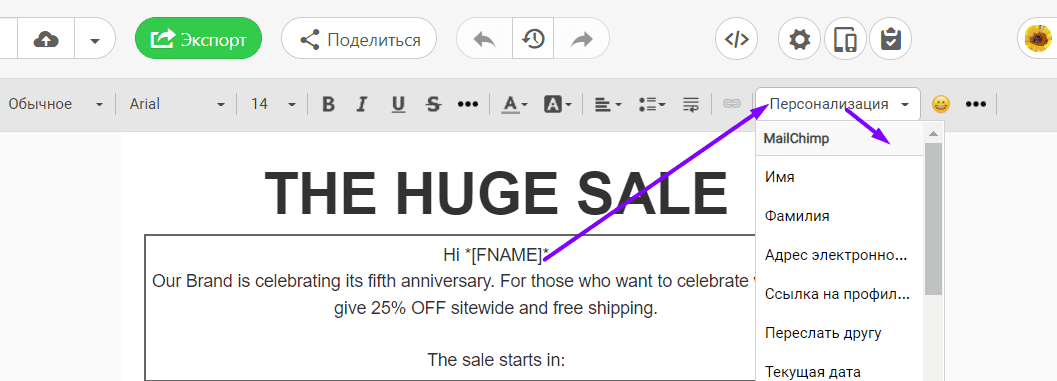Toggle italic formatting
Viewport: 1057px width, 381px height.
(362, 105)
